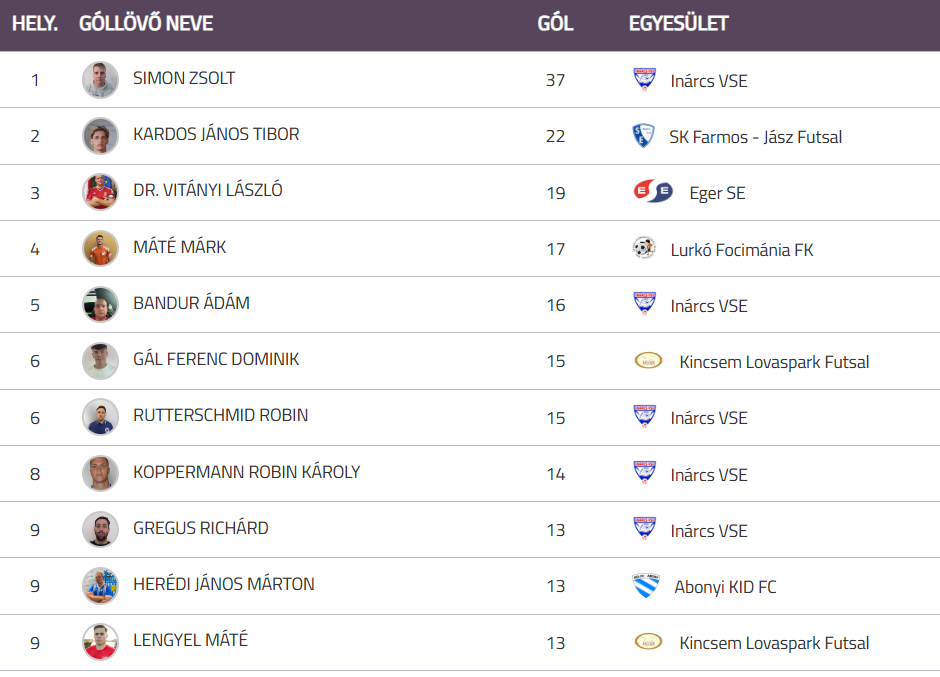Click Kincsem Lovaspark logo in Lengyel Máté row
940x677 pixels.
(648, 642)
